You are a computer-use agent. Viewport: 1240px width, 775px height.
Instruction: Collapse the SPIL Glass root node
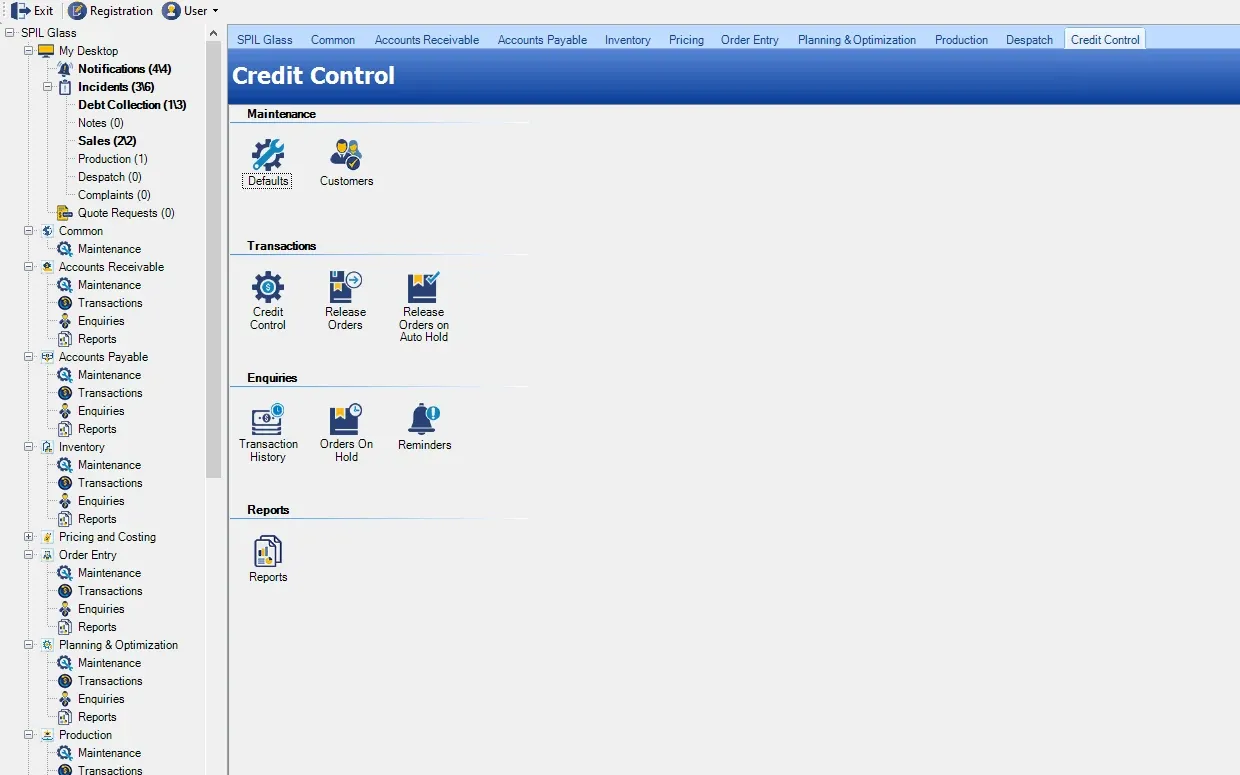click(x=10, y=33)
